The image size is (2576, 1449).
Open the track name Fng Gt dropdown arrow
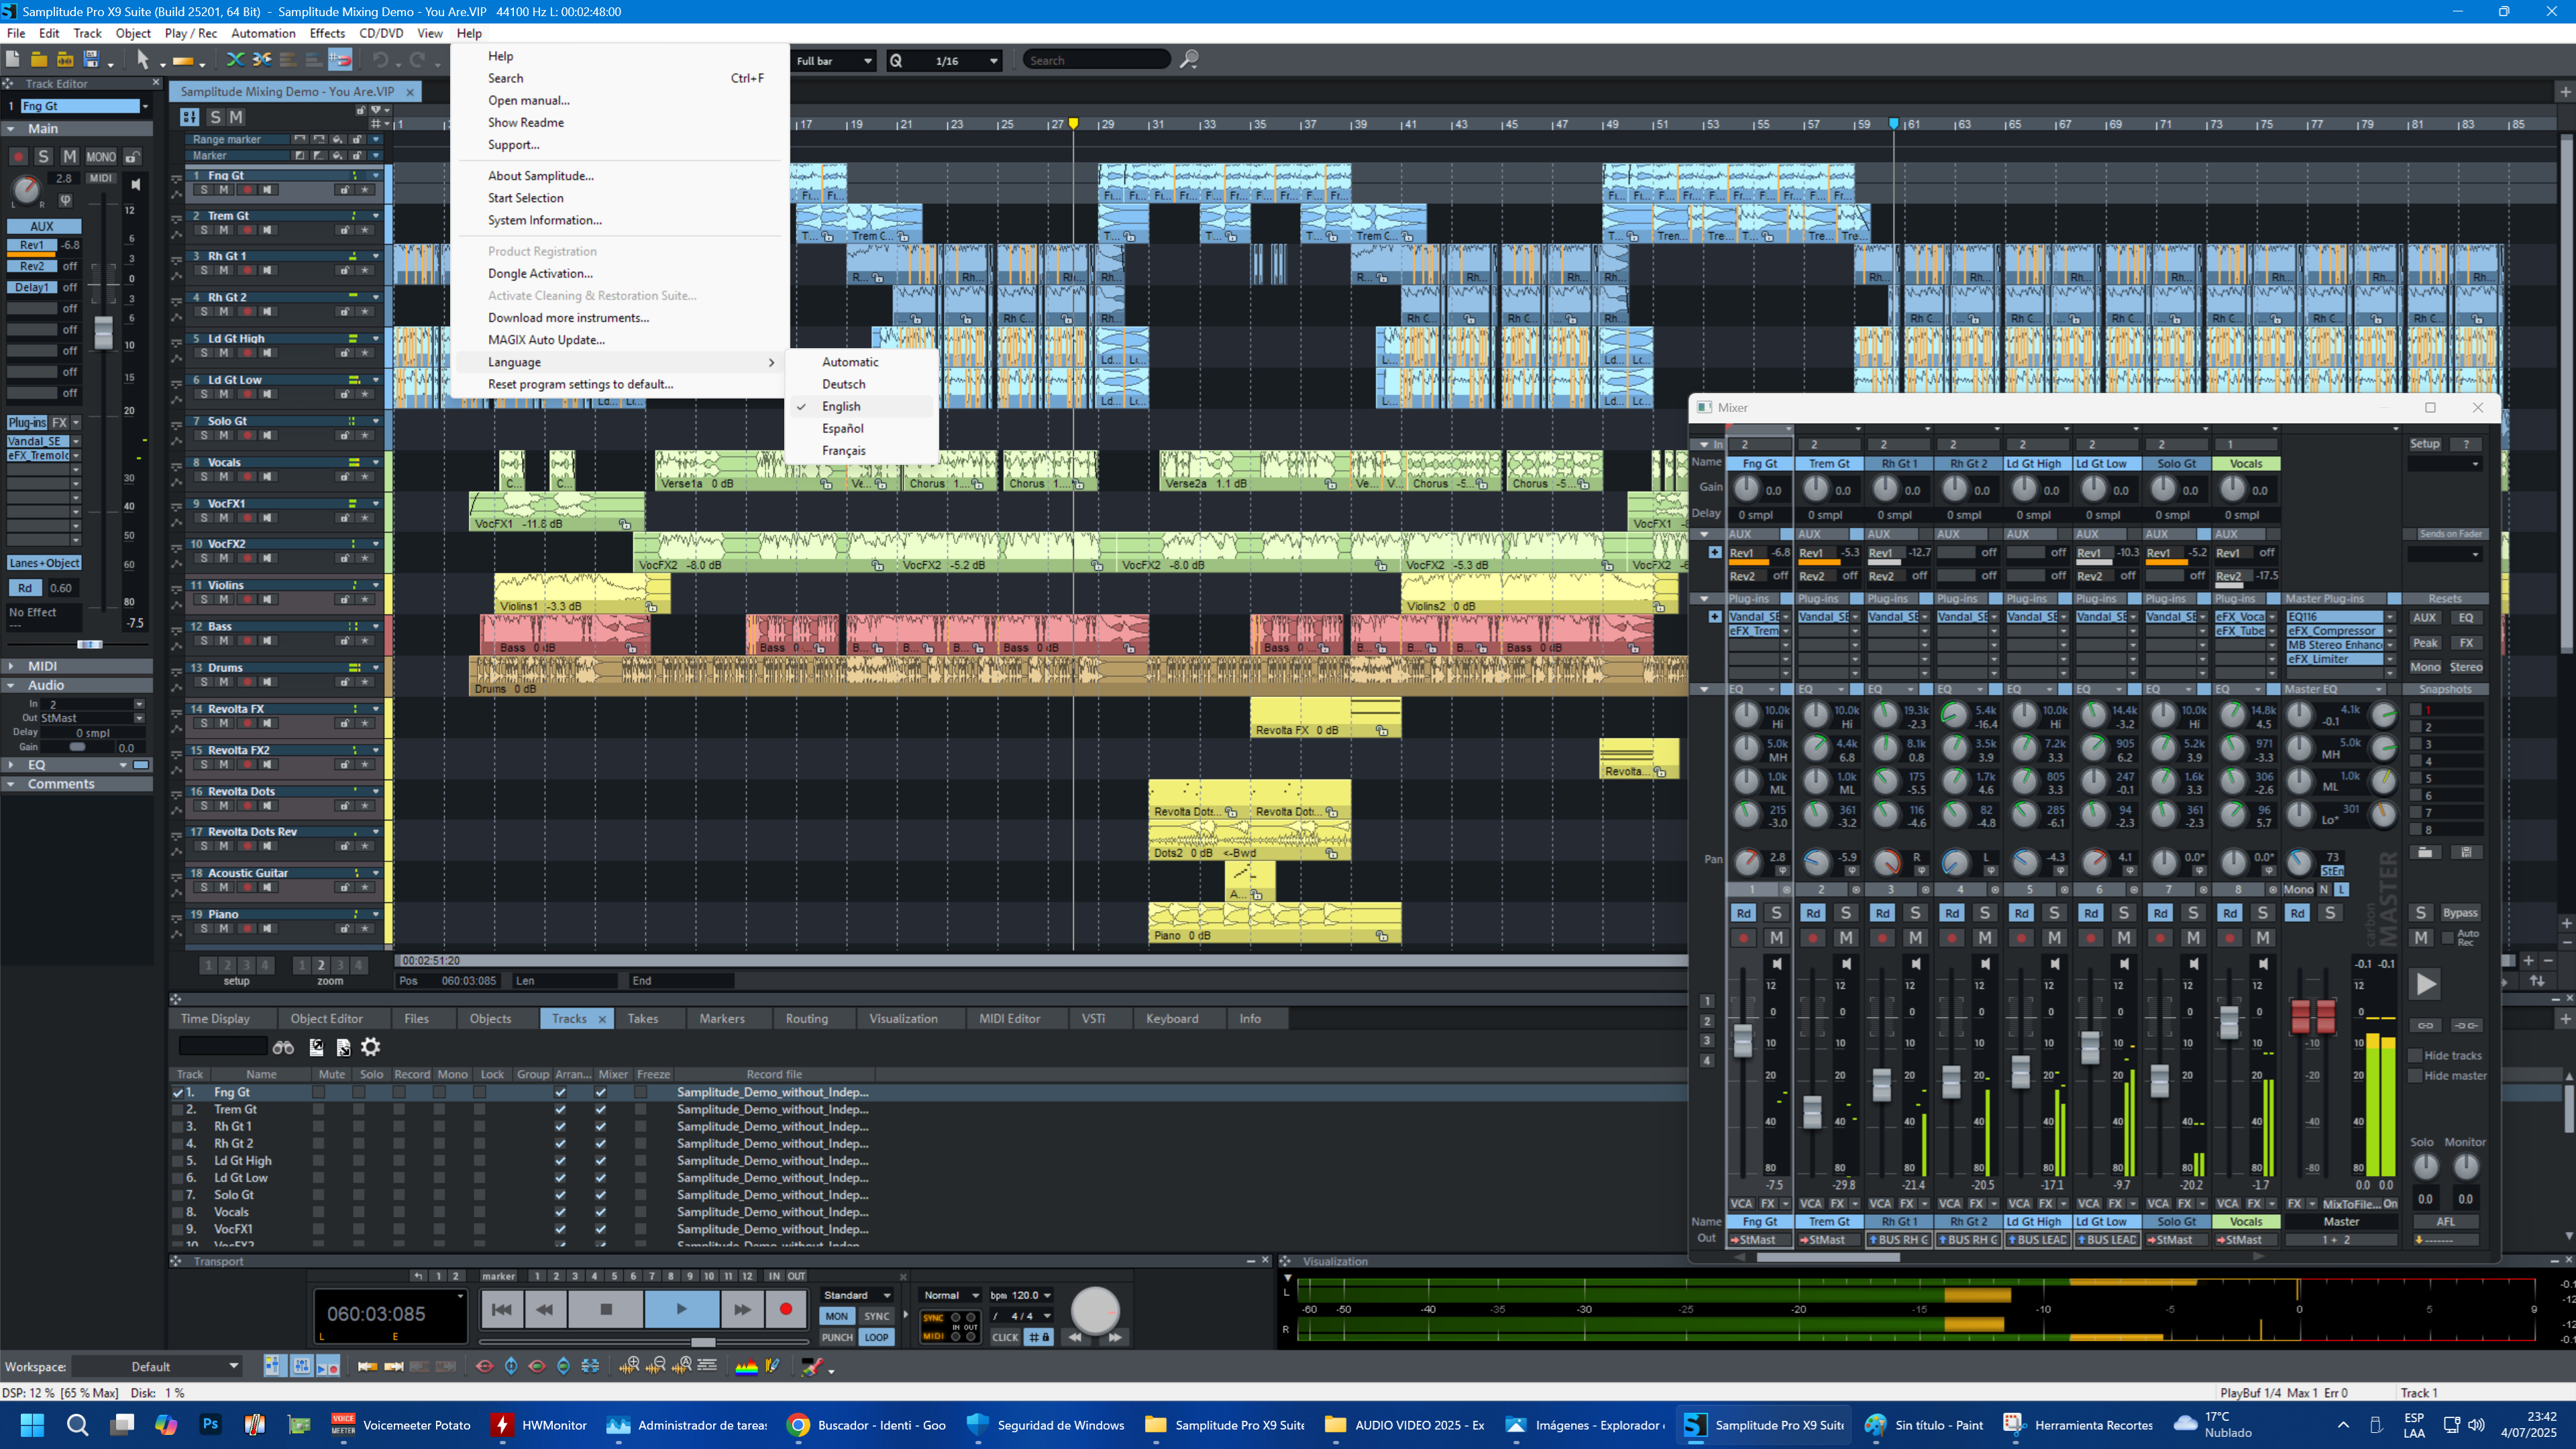coord(145,106)
